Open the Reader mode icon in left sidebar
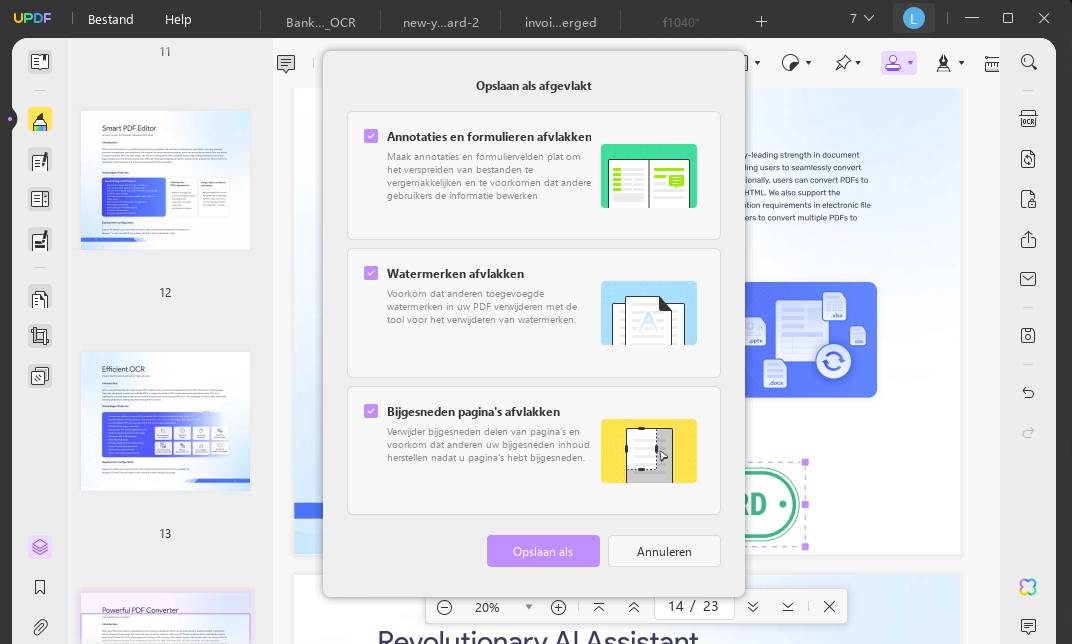This screenshot has height=644, width=1072. (x=40, y=62)
